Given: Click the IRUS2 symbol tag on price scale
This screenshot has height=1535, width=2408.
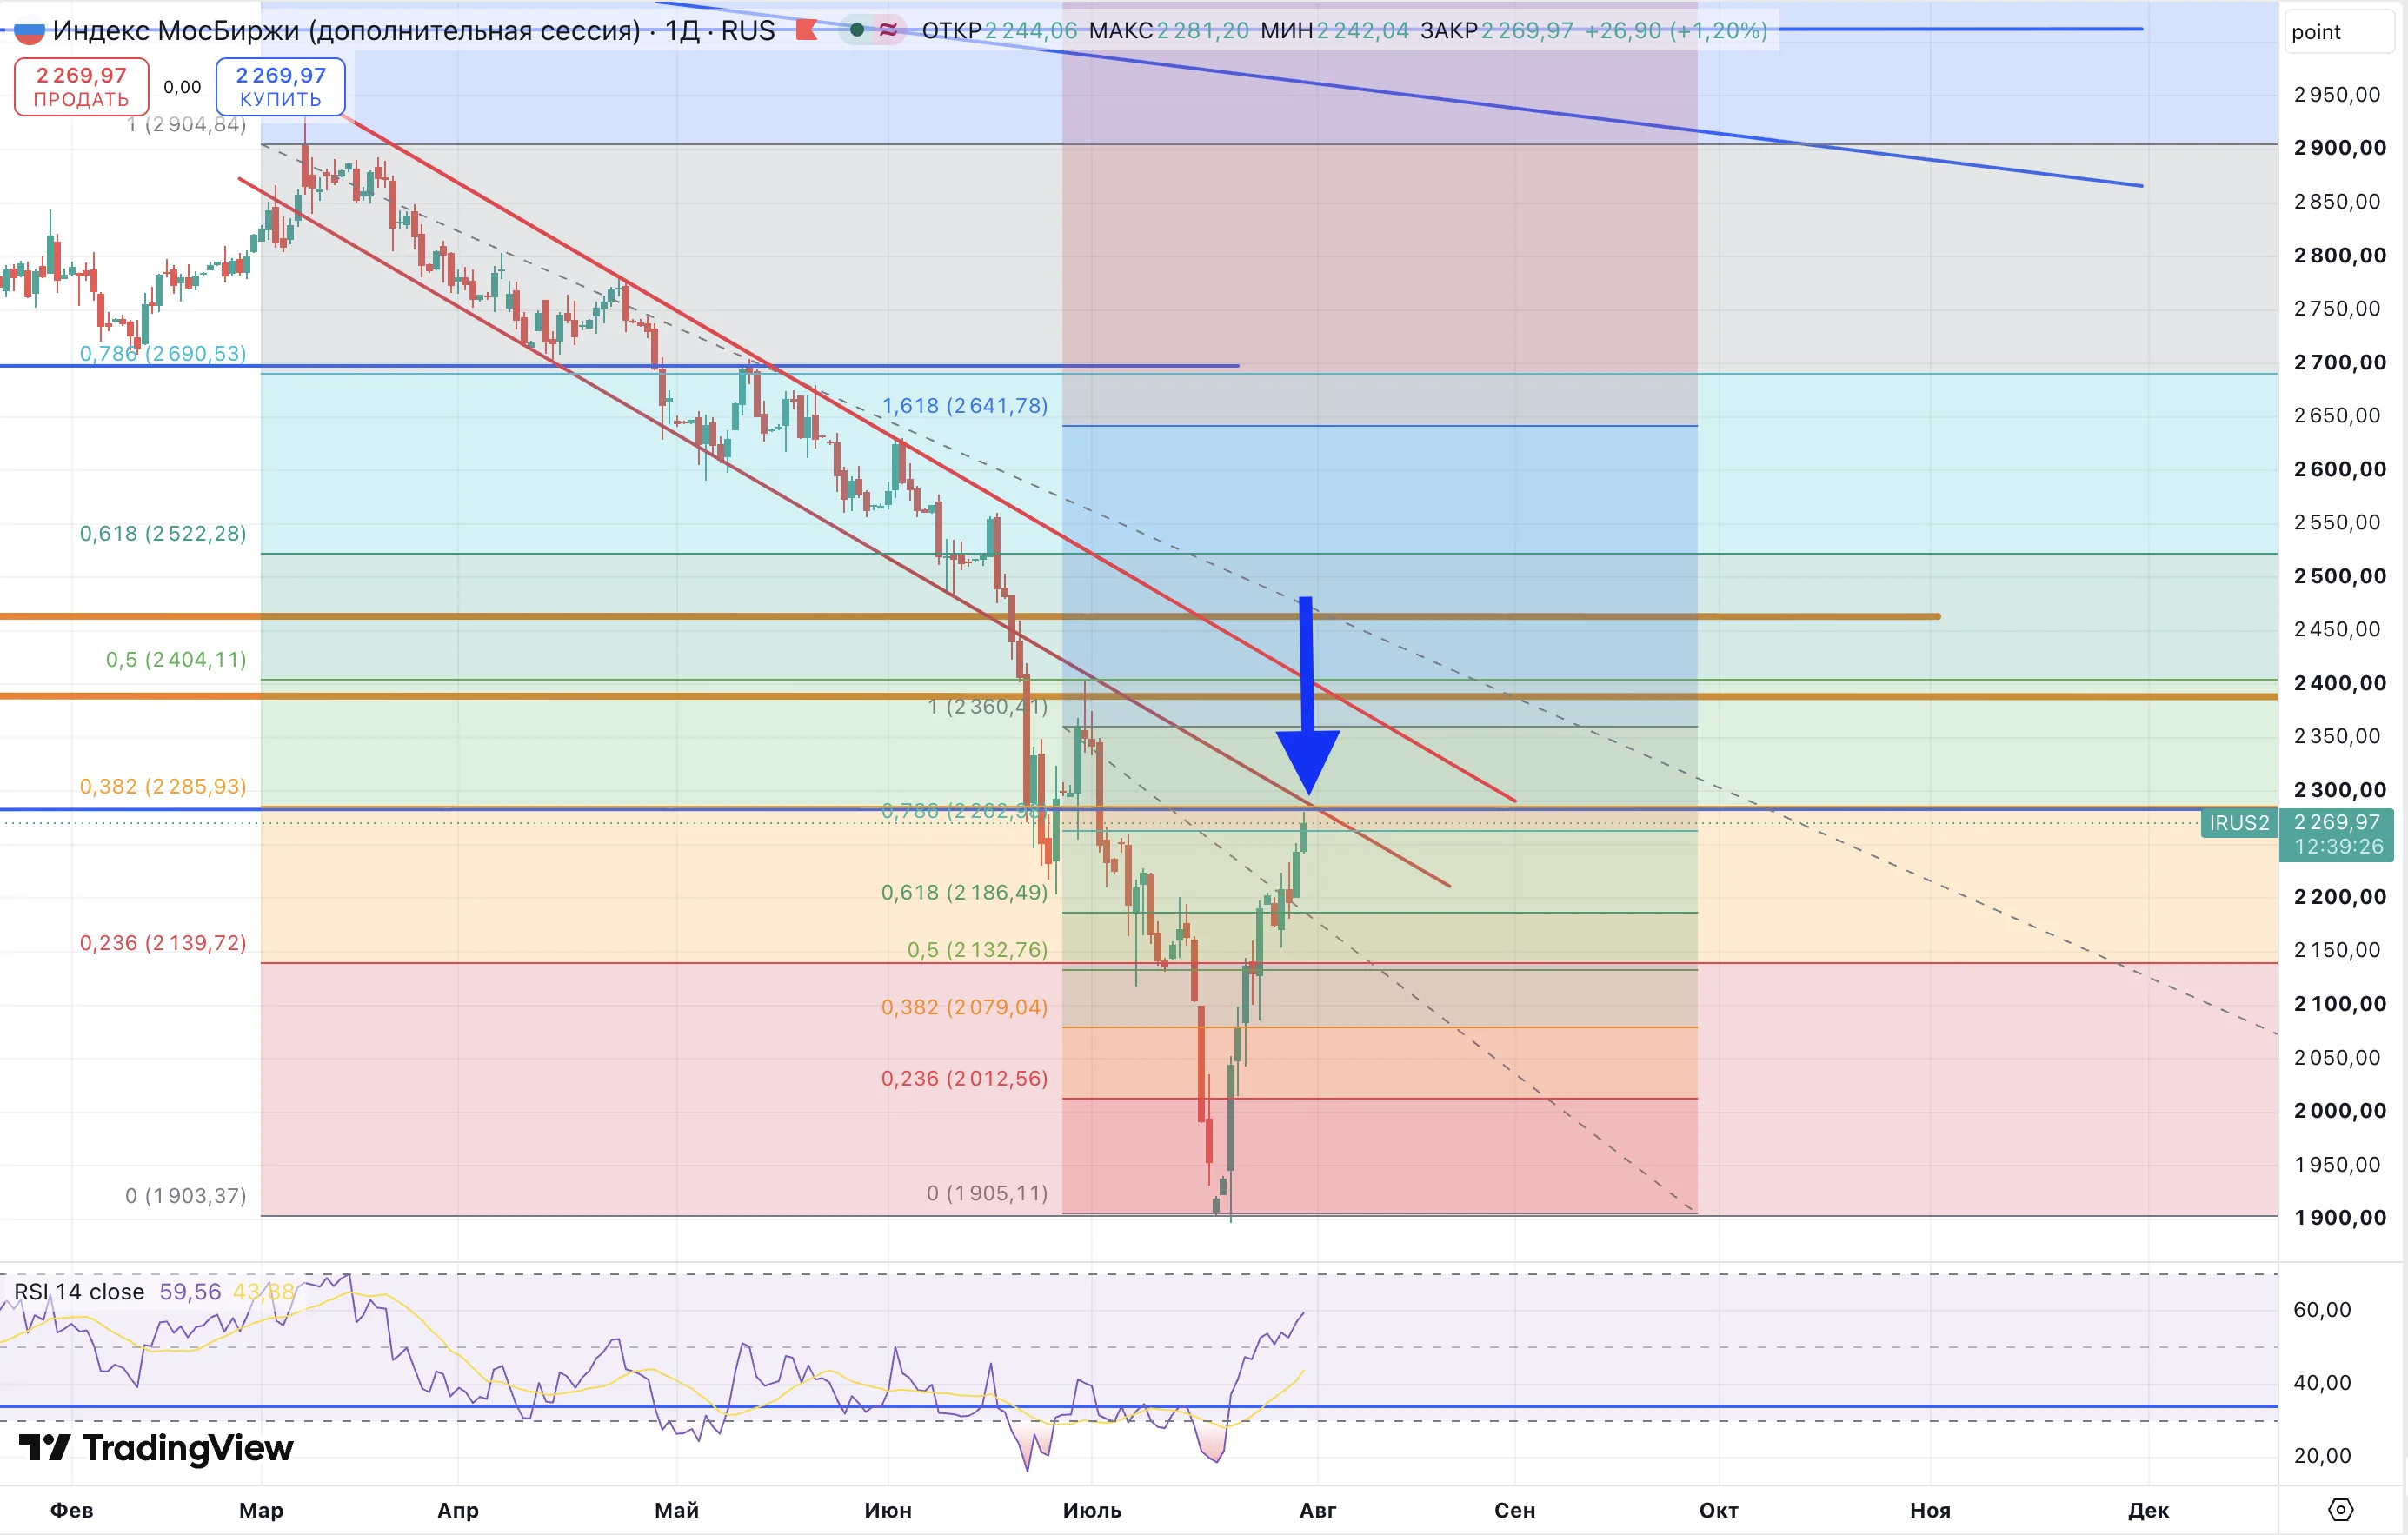Looking at the screenshot, I should [2239, 823].
